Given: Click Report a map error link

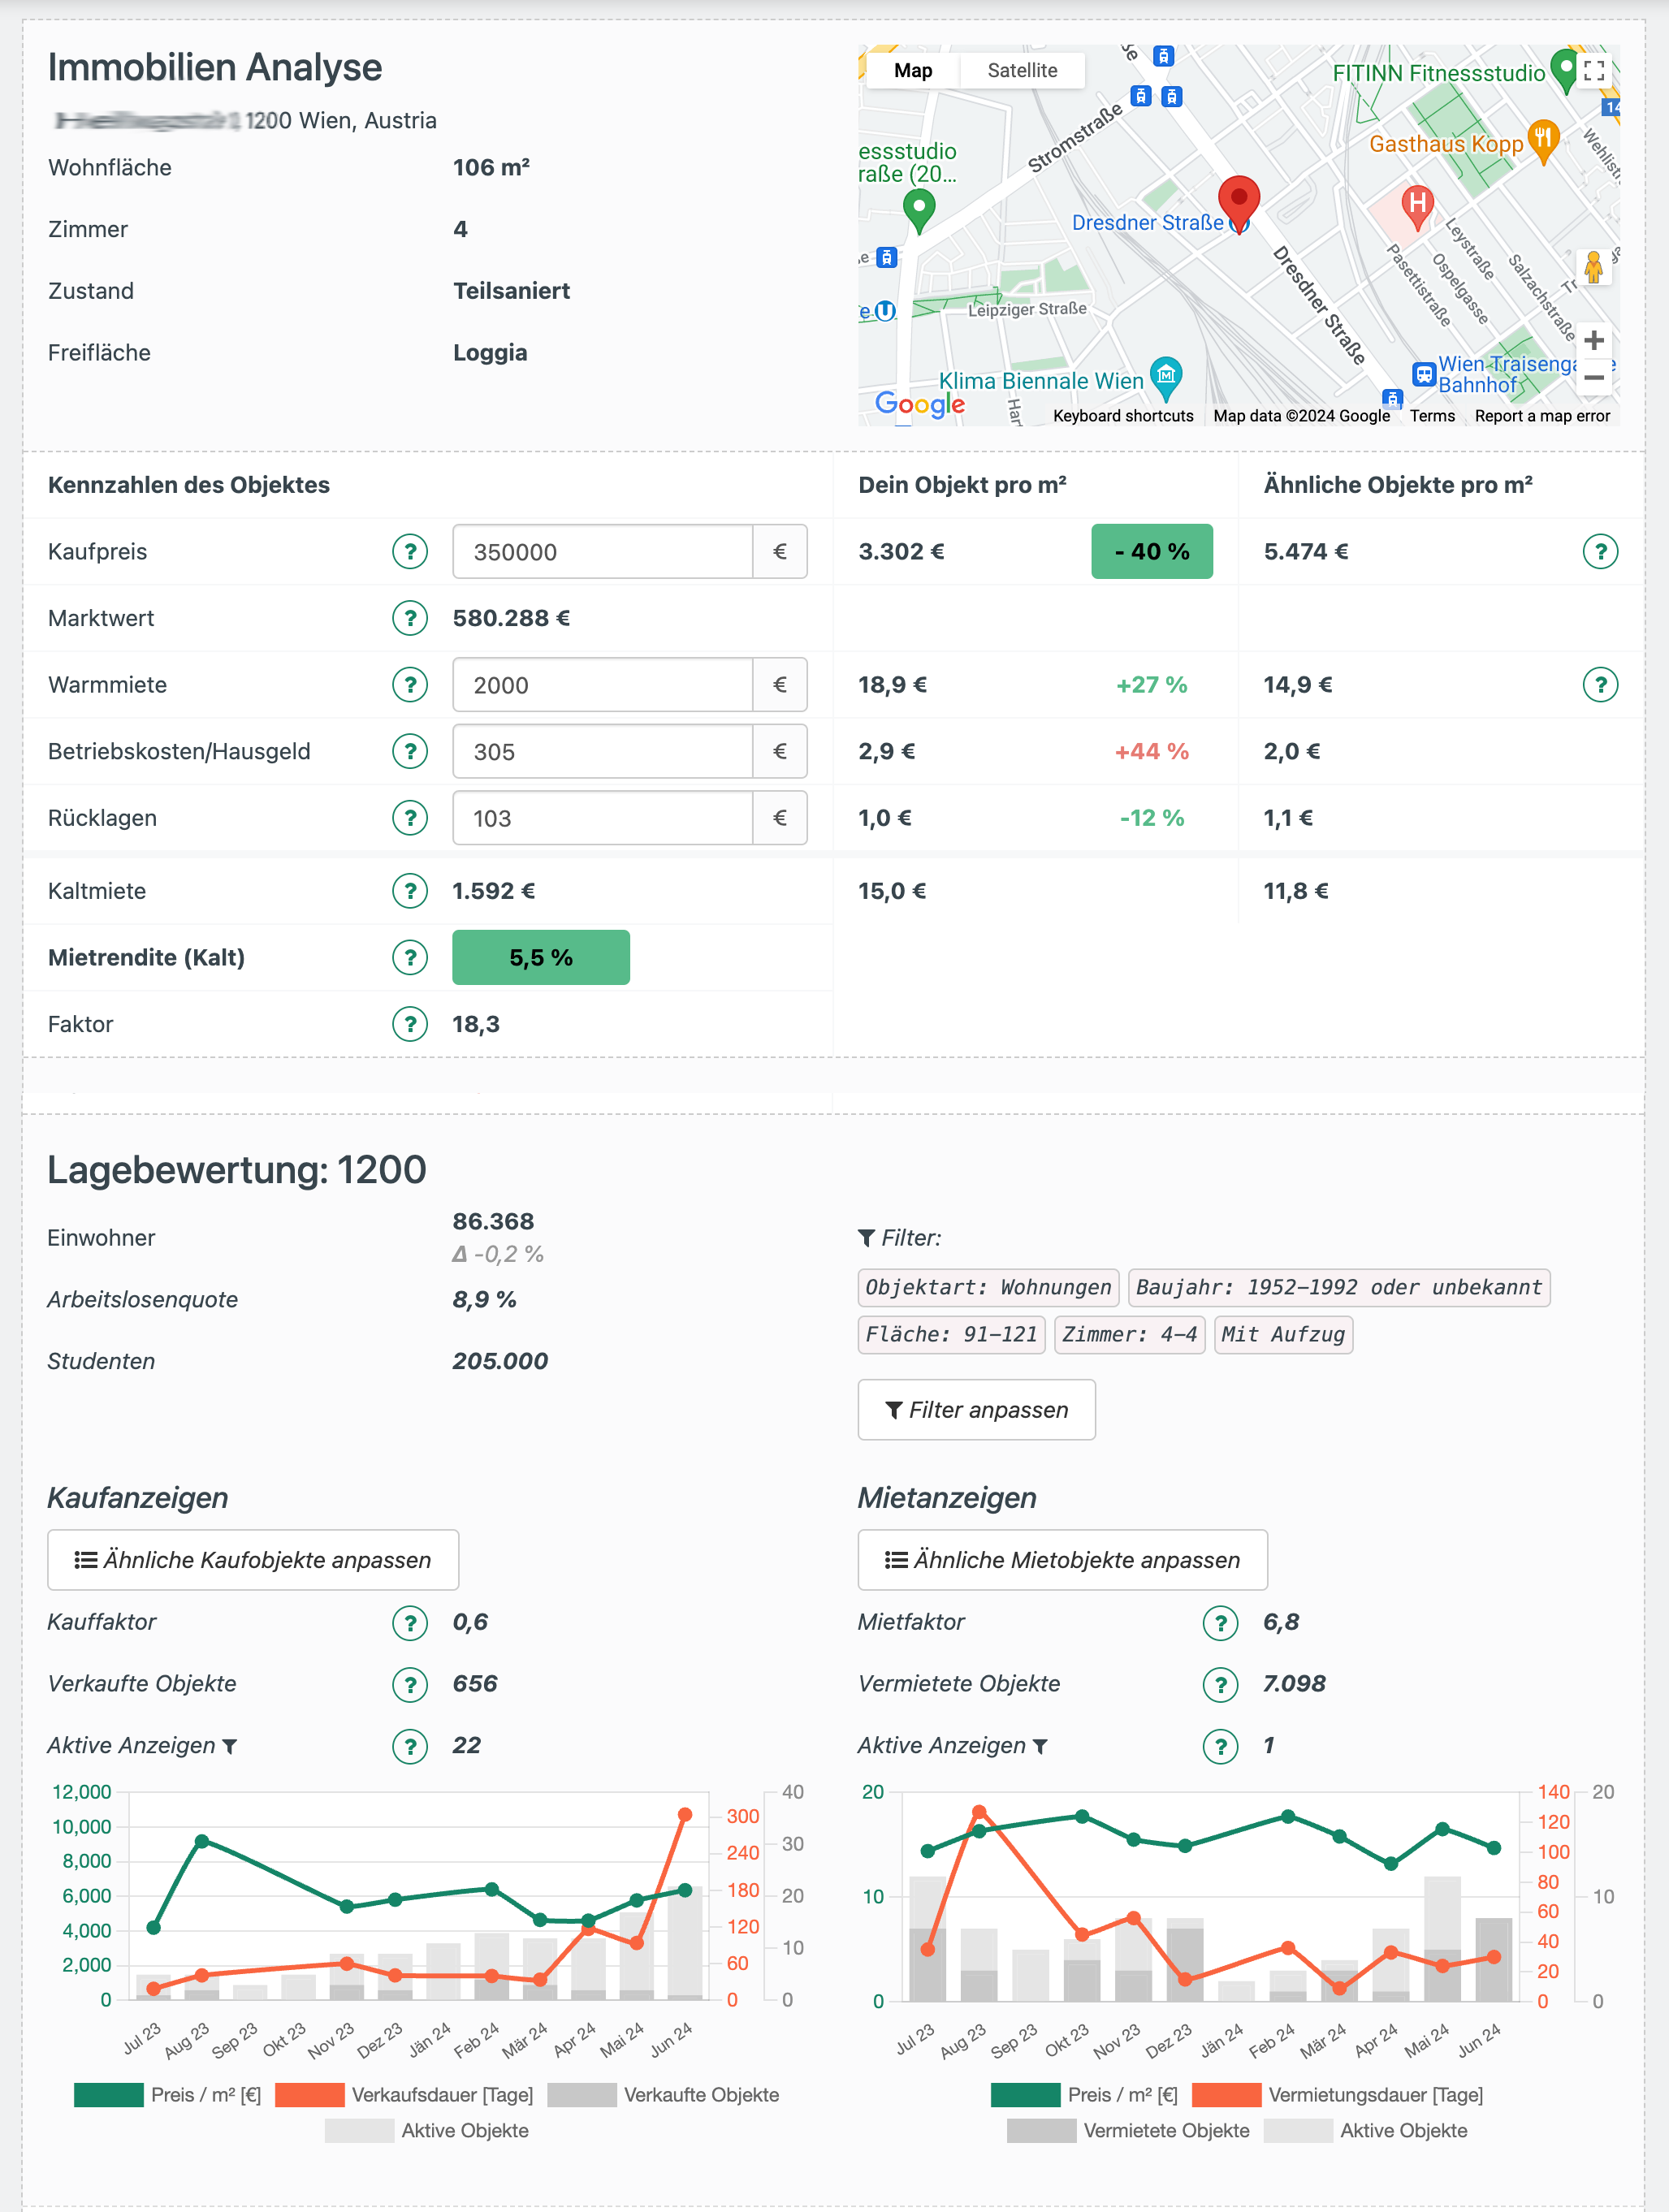Looking at the screenshot, I should 1542,416.
